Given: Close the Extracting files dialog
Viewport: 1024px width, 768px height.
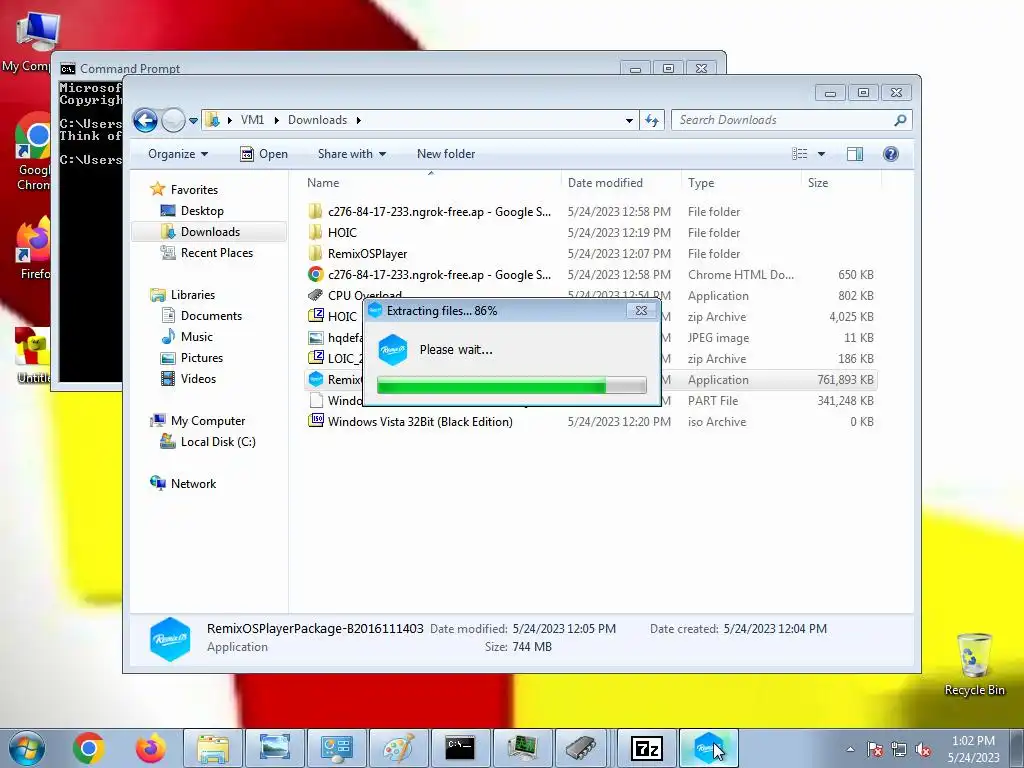Looking at the screenshot, I should [641, 311].
